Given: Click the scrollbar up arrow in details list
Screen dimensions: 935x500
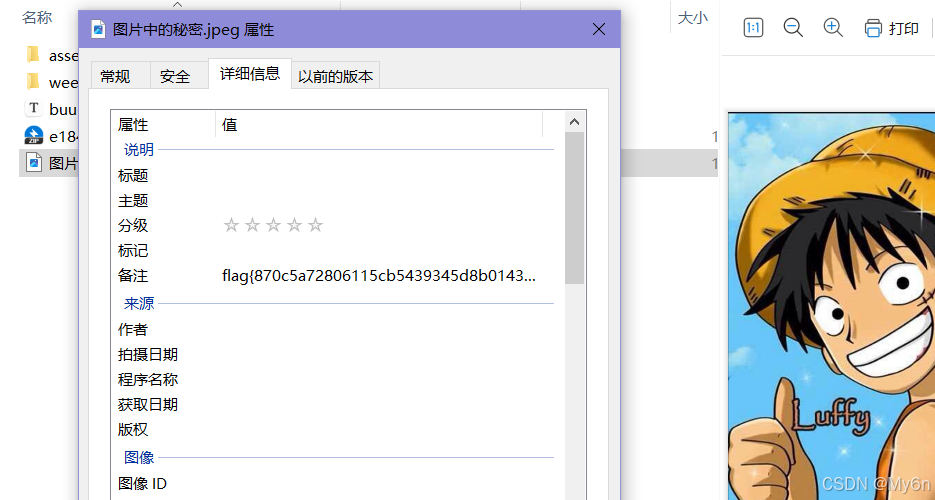Looking at the screenshot, I should [574, 122].
